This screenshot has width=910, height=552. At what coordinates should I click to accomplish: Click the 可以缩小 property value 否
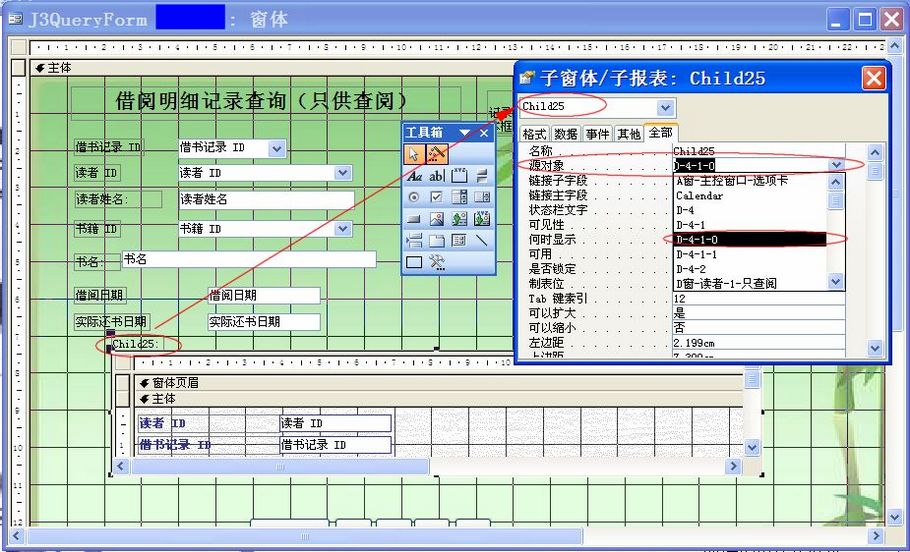pyautogui.click(x=759, y=329)
